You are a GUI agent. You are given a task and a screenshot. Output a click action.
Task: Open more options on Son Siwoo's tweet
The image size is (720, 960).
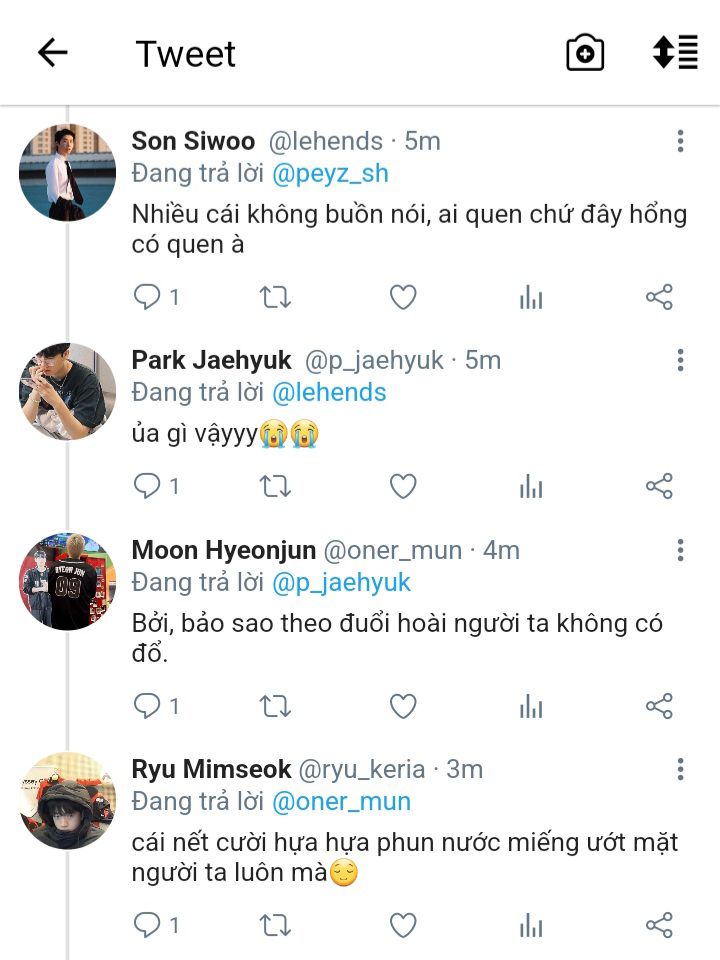pyautogui.click(x=680, y=141)
